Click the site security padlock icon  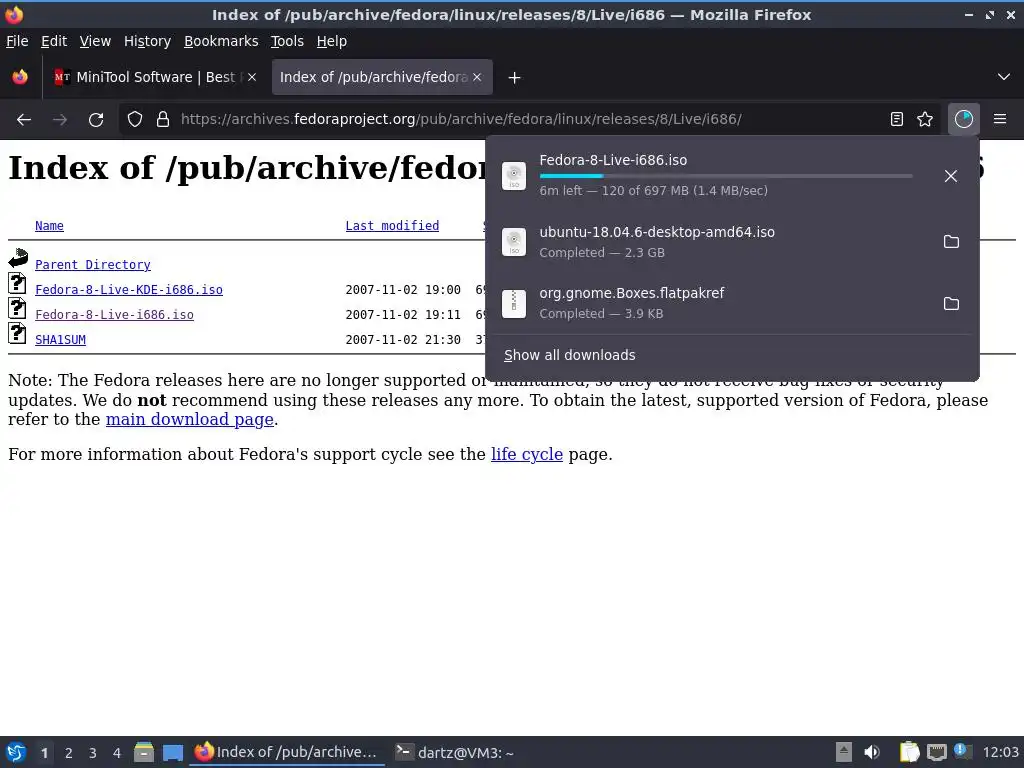click(163, 120)
